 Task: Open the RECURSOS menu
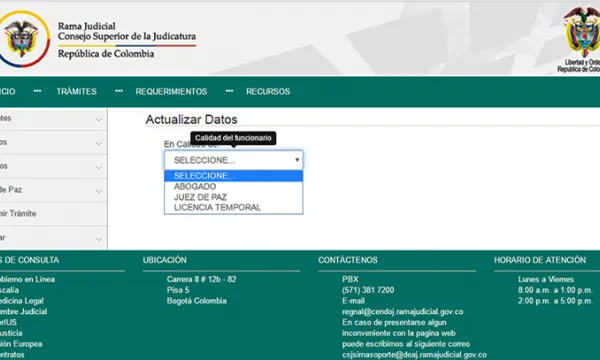(x=268, y=91)
